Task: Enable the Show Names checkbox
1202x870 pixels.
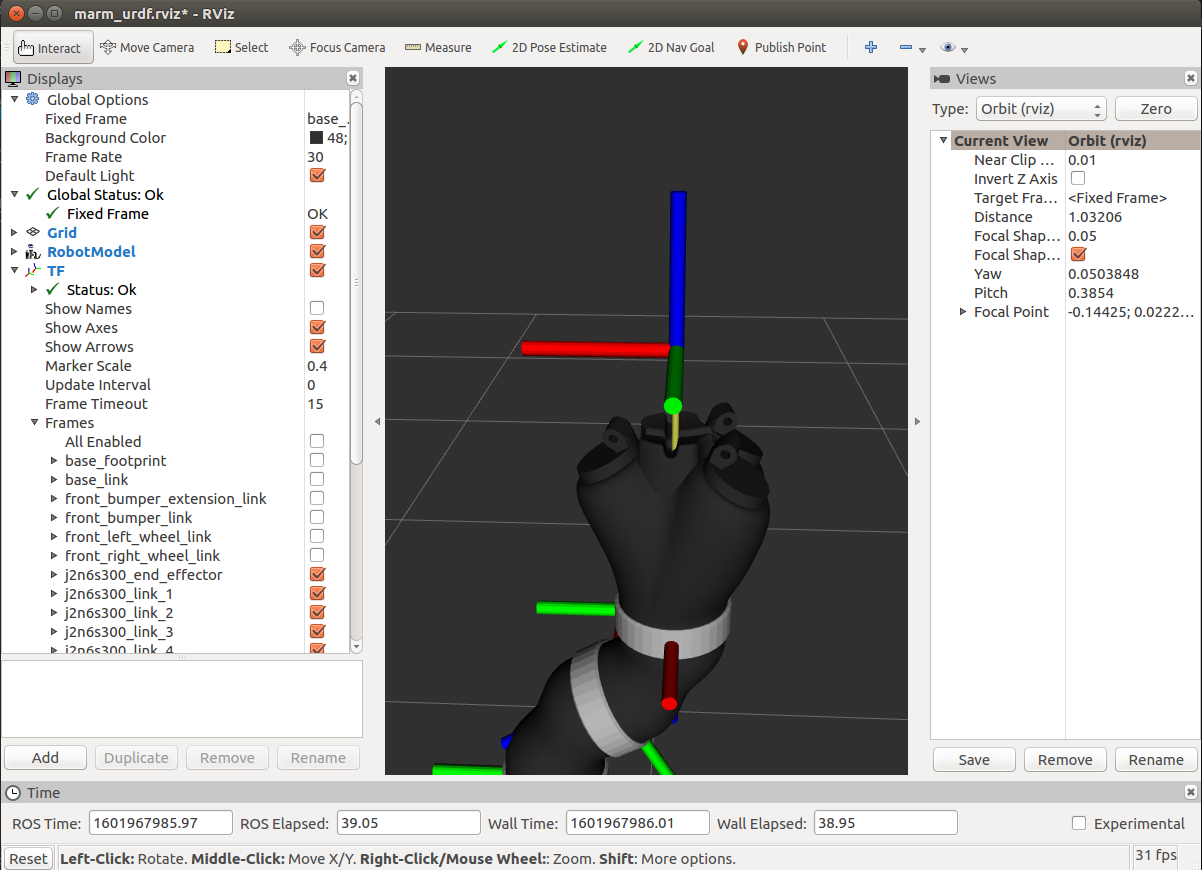Action: pyautogui.click(x=317, y=308)
